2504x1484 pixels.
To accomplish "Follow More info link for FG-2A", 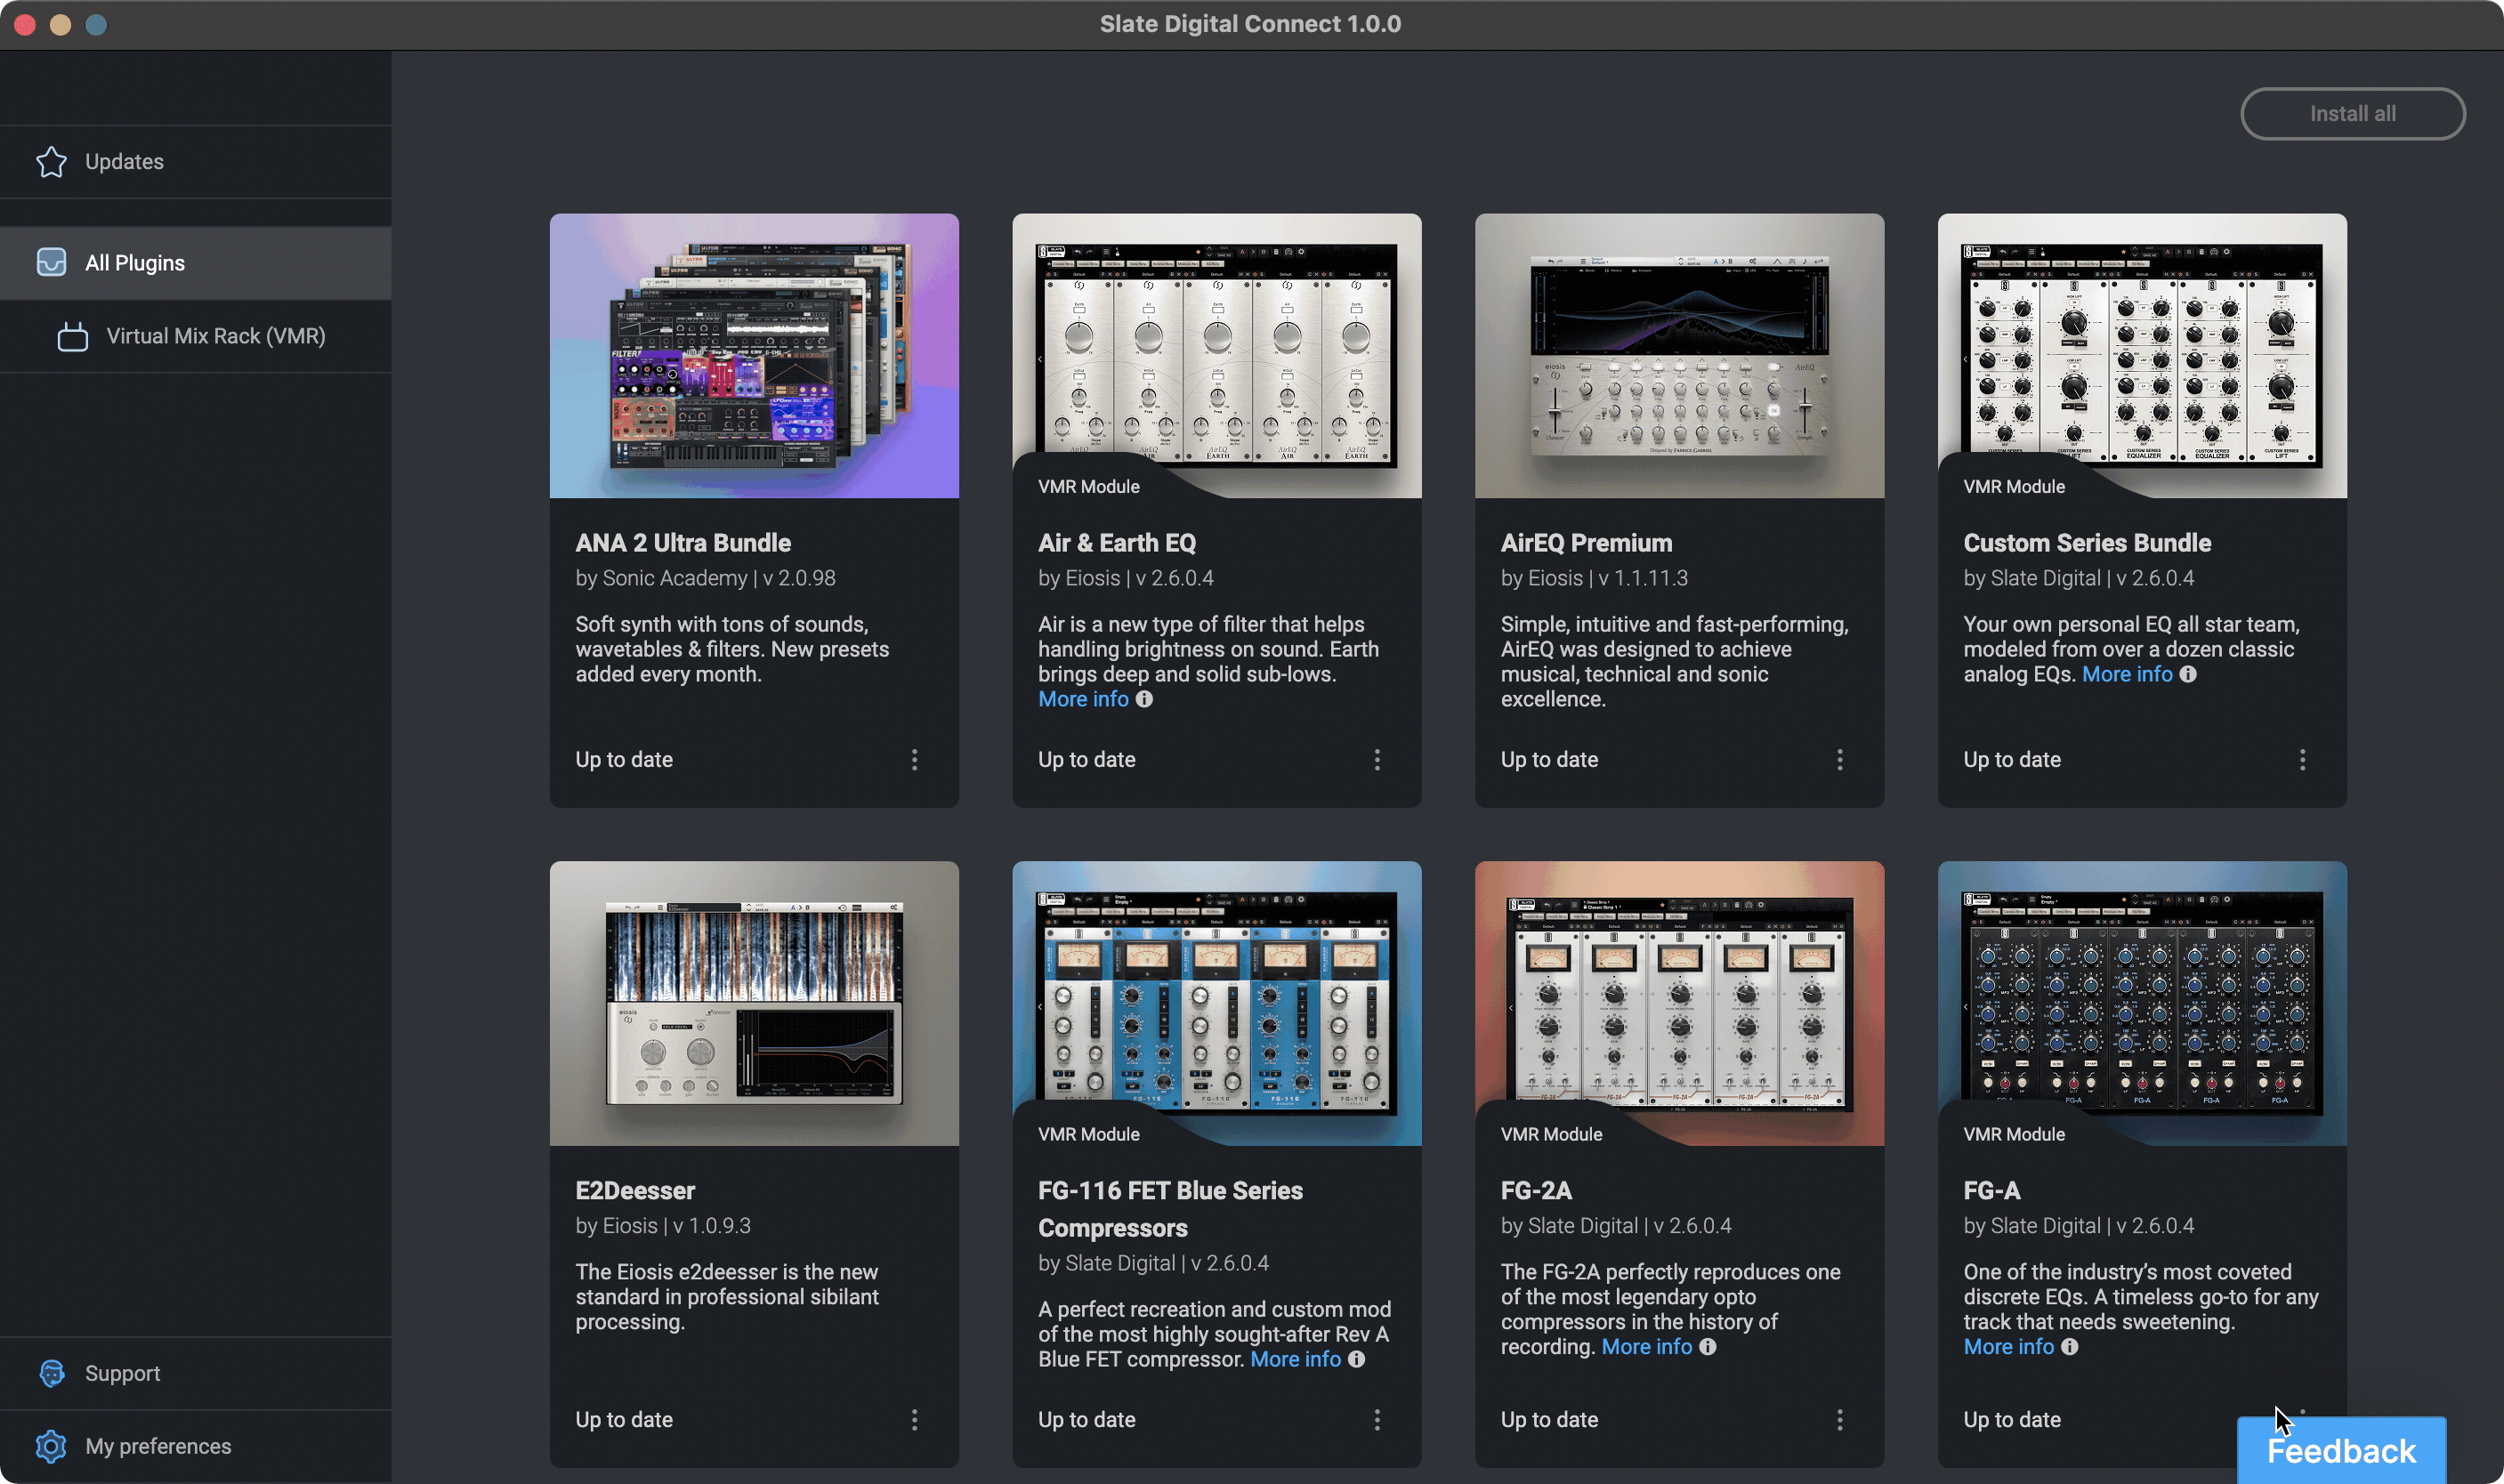I will coord(1647,1347).
